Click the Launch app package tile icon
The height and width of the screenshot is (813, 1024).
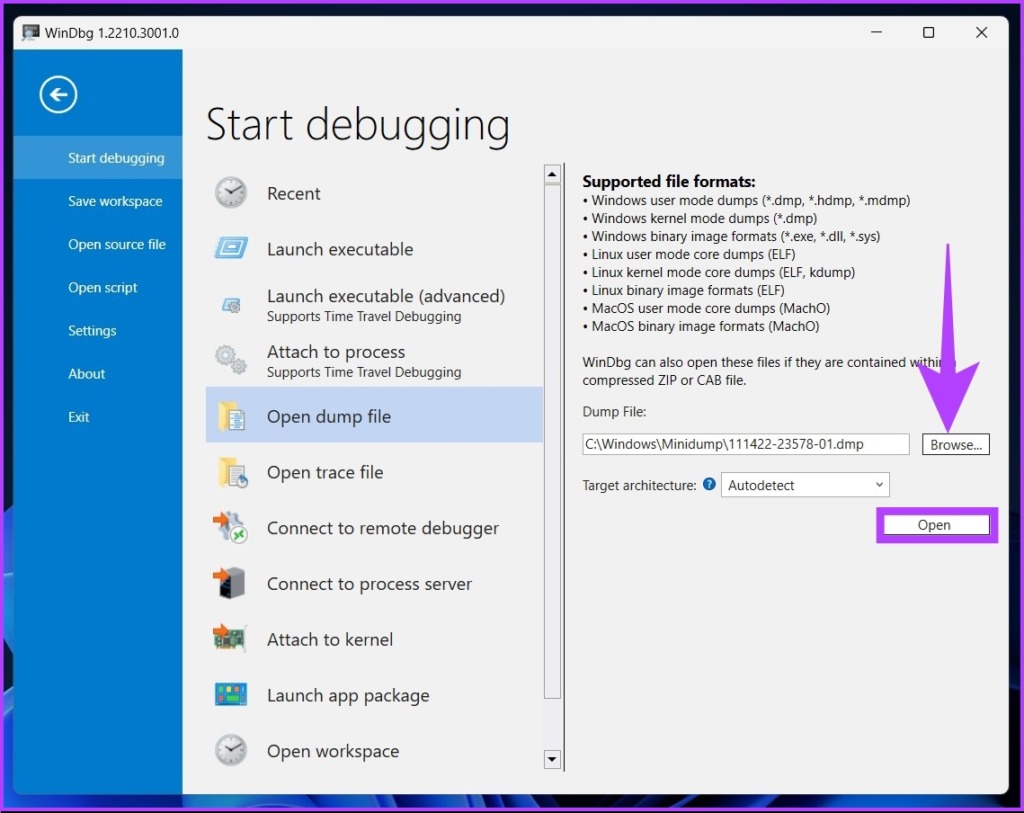pyautogui.click(x=231, y=695)
